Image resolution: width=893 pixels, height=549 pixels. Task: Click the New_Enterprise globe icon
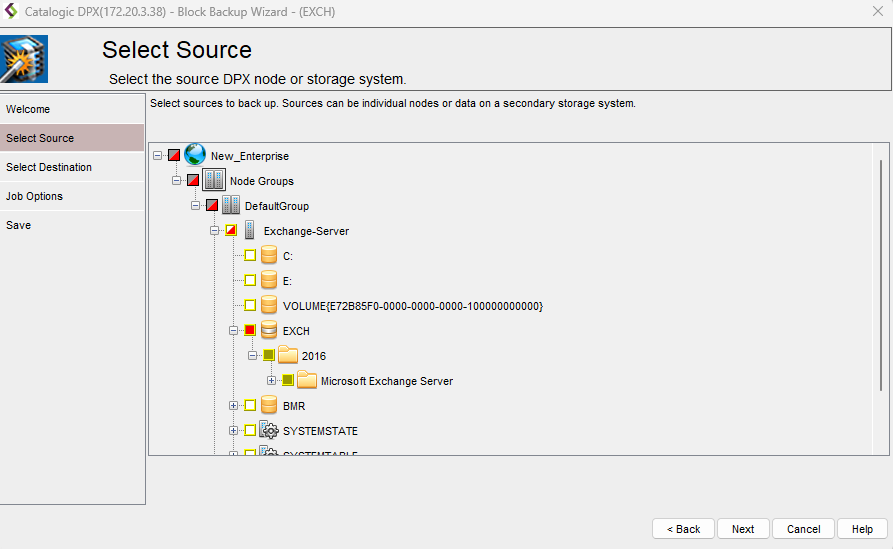coord(195,155)
